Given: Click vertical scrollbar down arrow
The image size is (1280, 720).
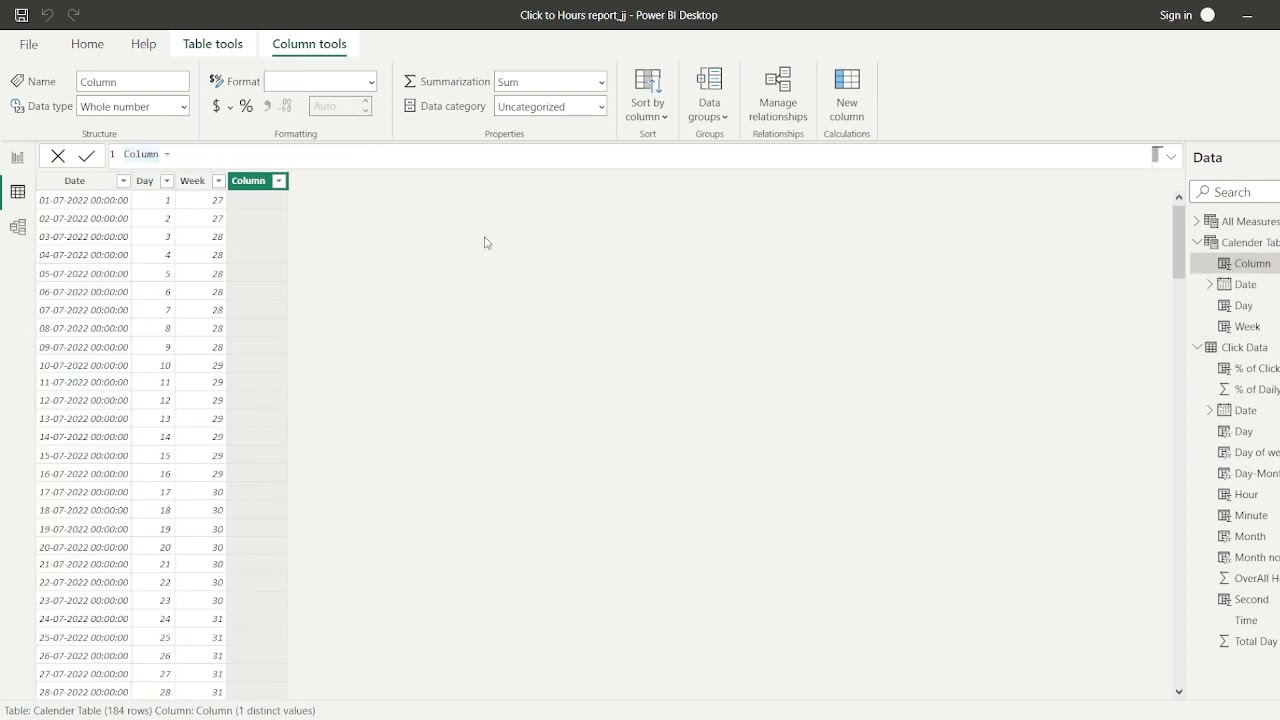Looking at the screenshot, I should (x=1178, y=691).
